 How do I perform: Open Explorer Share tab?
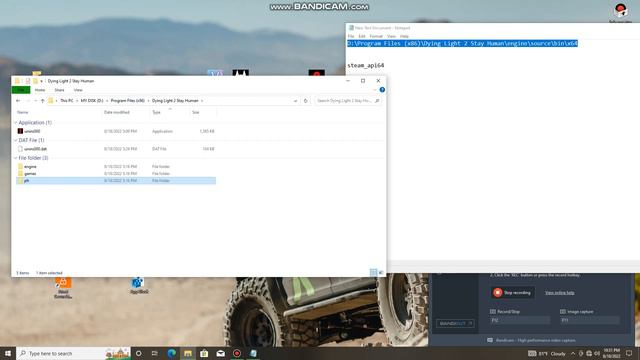pos(60,90)
